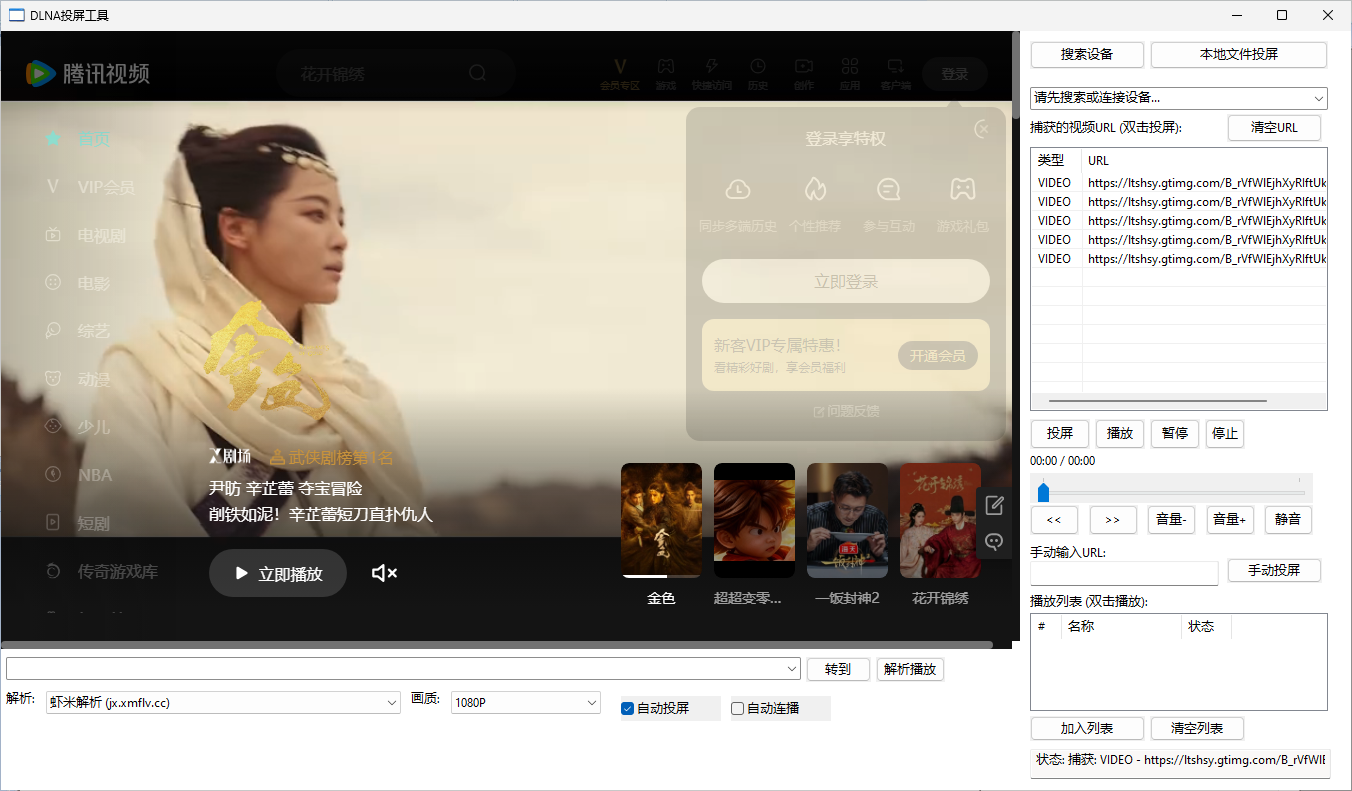Click the 清空列表 button
The height and width of the screenshot is (791, 1352).
(1197, 728)
